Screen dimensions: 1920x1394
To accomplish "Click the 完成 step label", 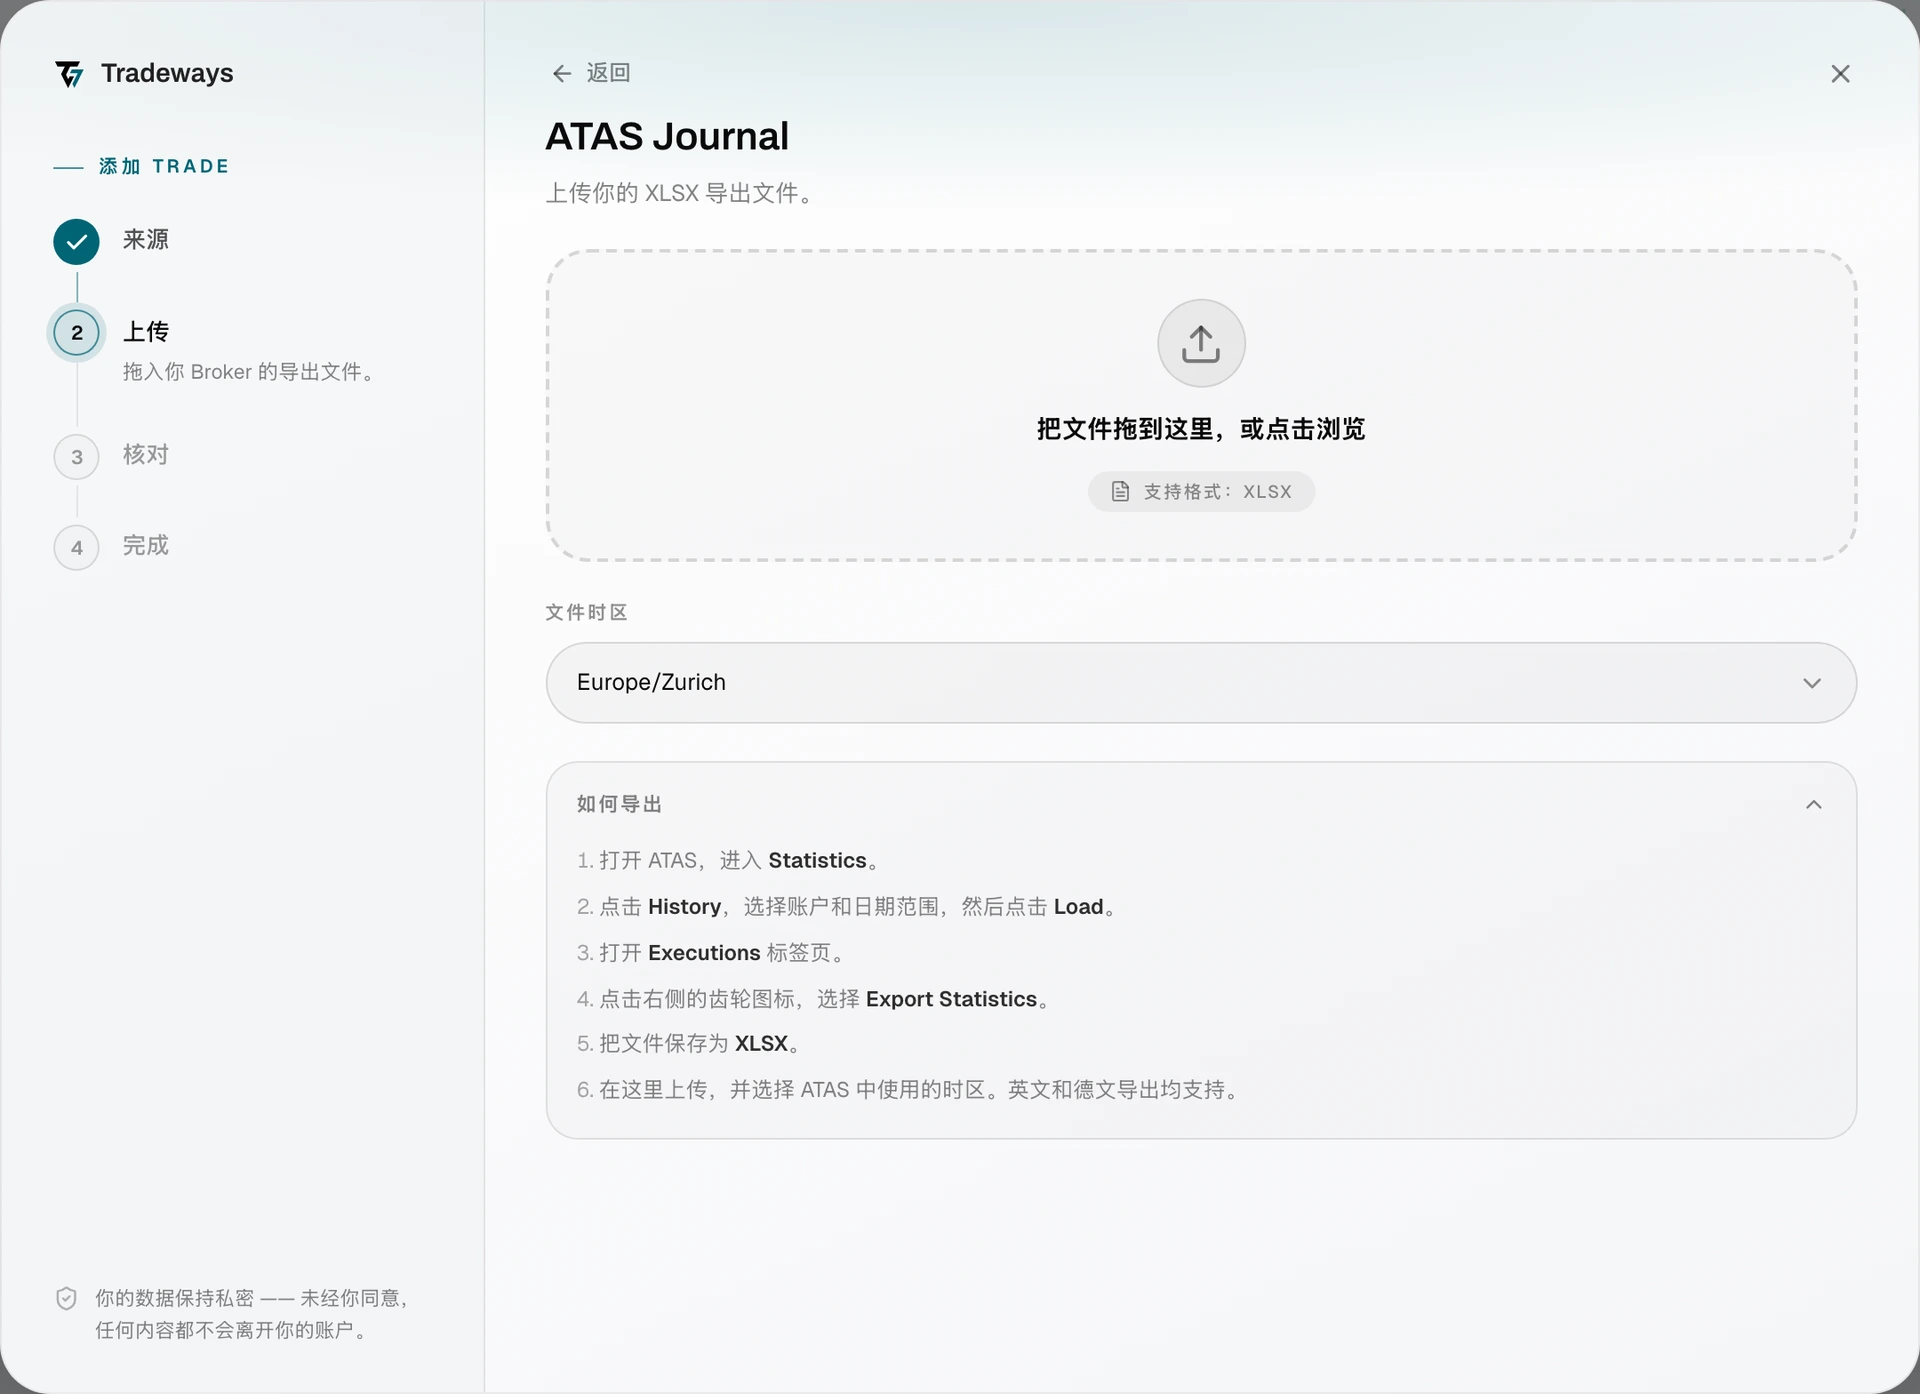I will 146,546.
